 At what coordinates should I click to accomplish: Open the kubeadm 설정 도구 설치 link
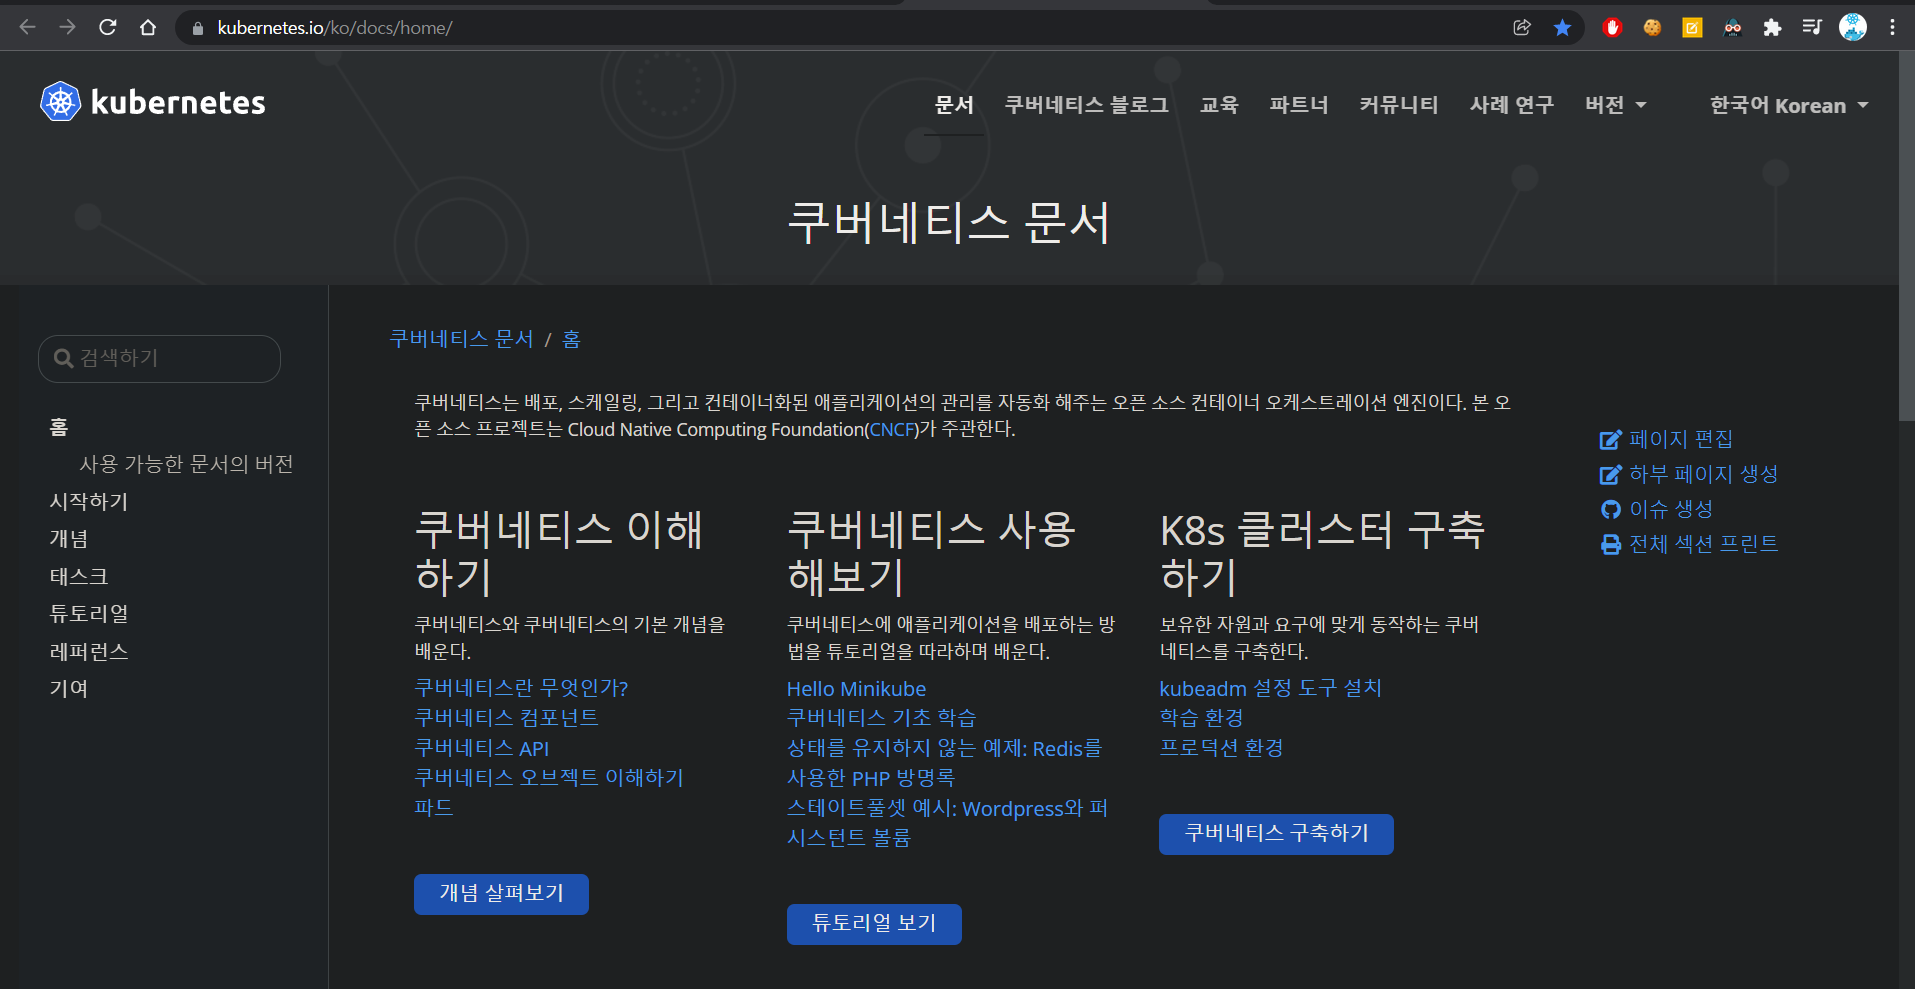click(1270, 688)
